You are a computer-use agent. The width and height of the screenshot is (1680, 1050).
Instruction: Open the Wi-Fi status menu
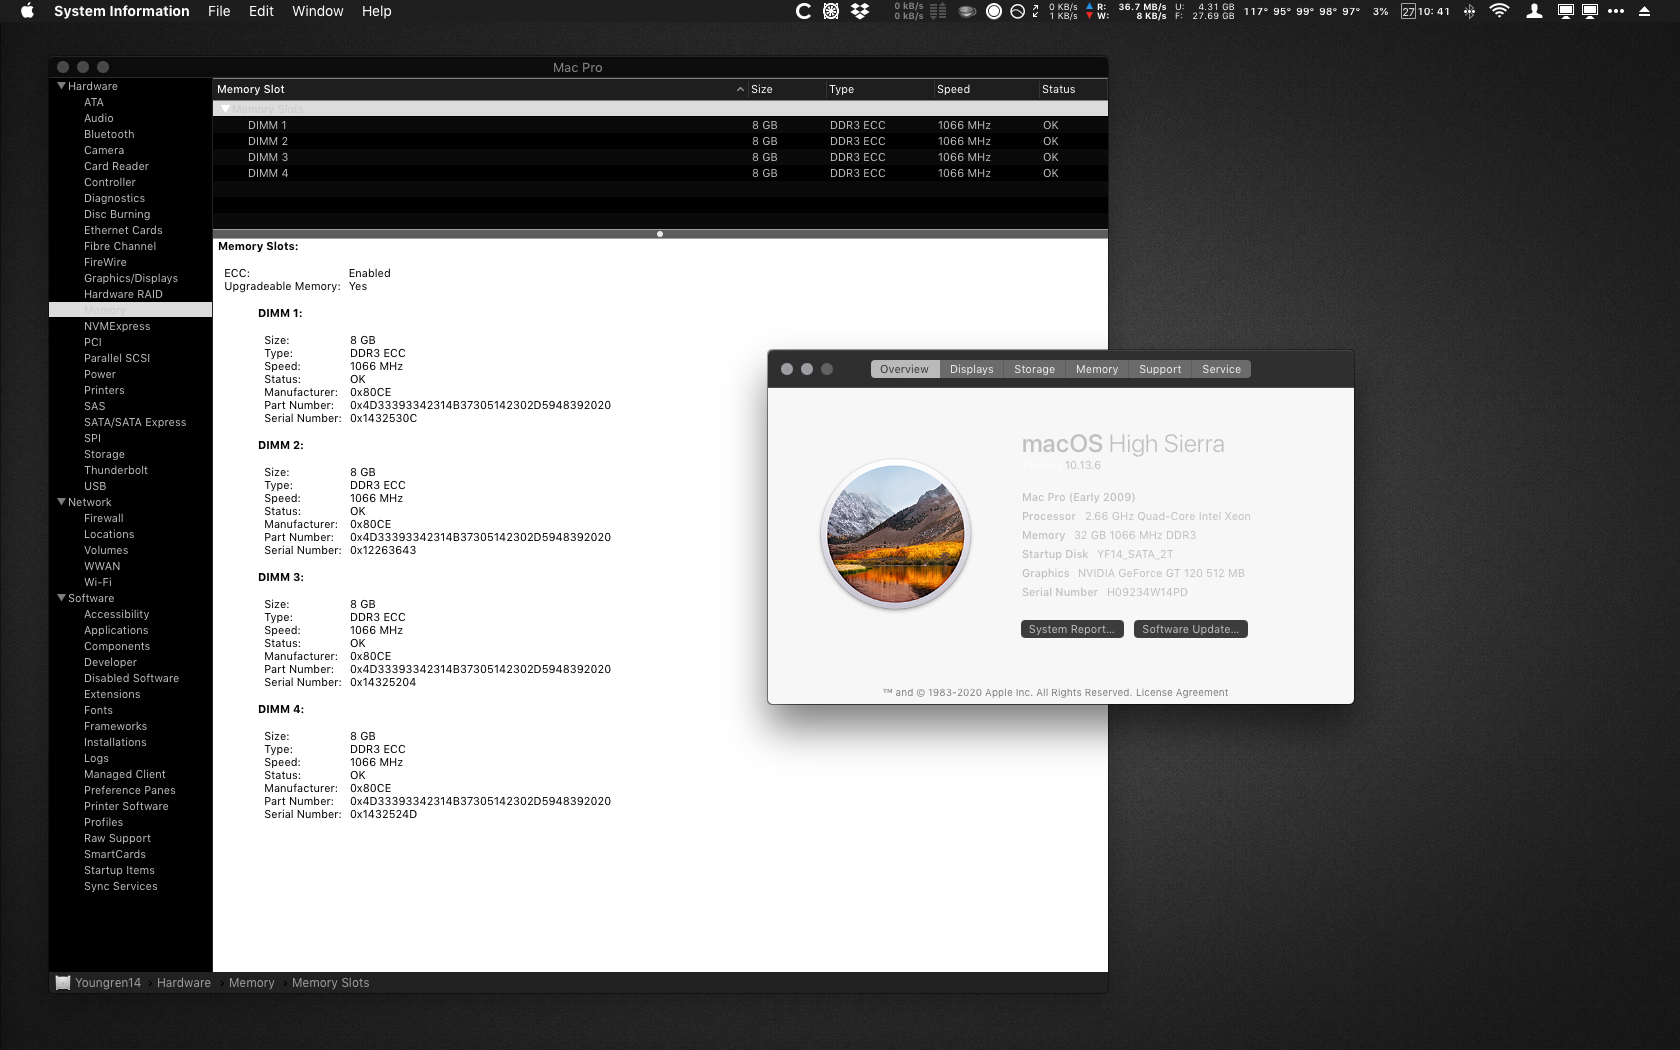coord(1499,11)
